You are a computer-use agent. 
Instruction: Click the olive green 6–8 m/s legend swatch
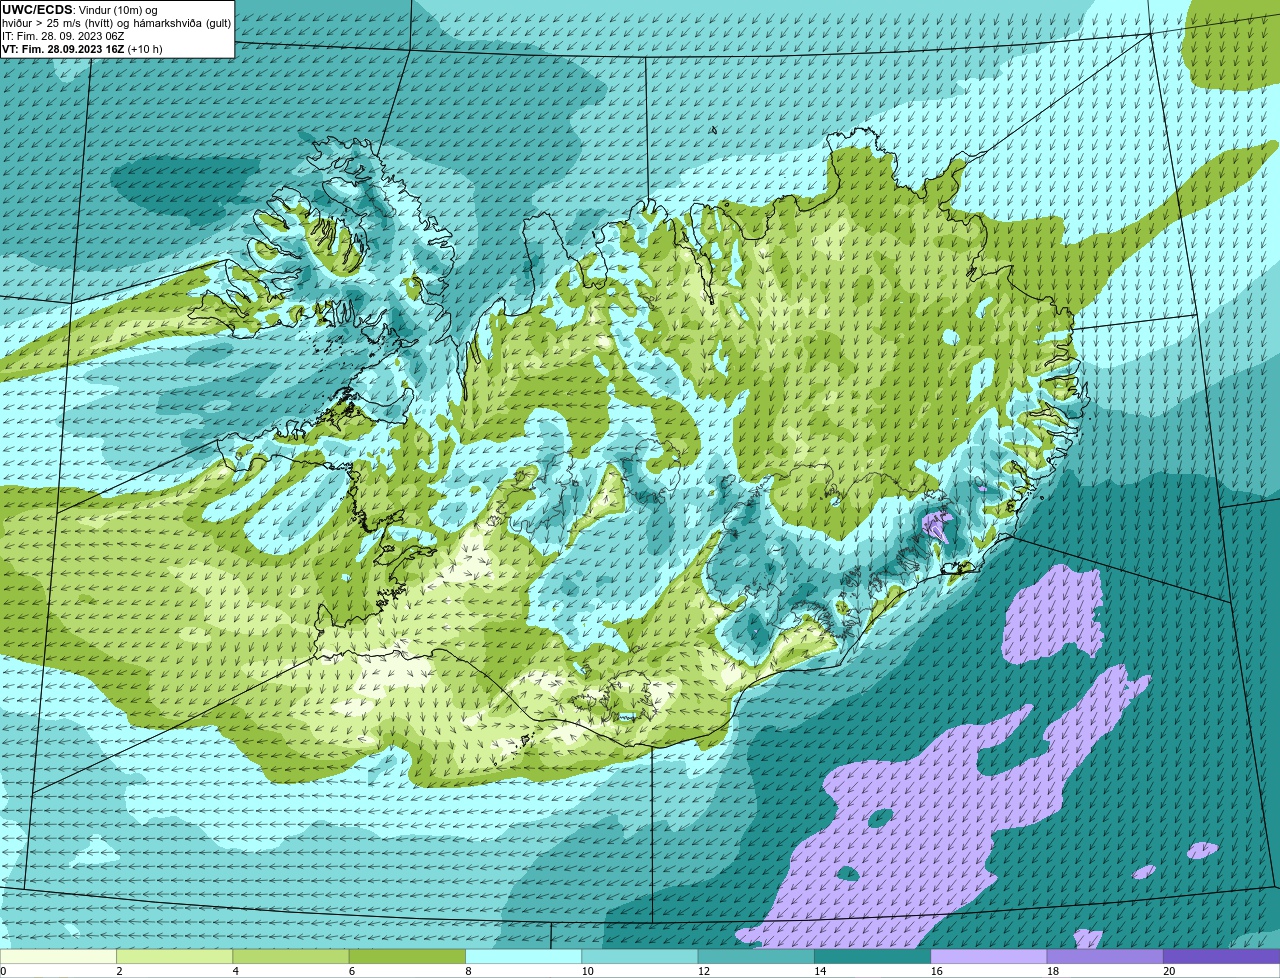pyautogui.click(x=407, y=956)
